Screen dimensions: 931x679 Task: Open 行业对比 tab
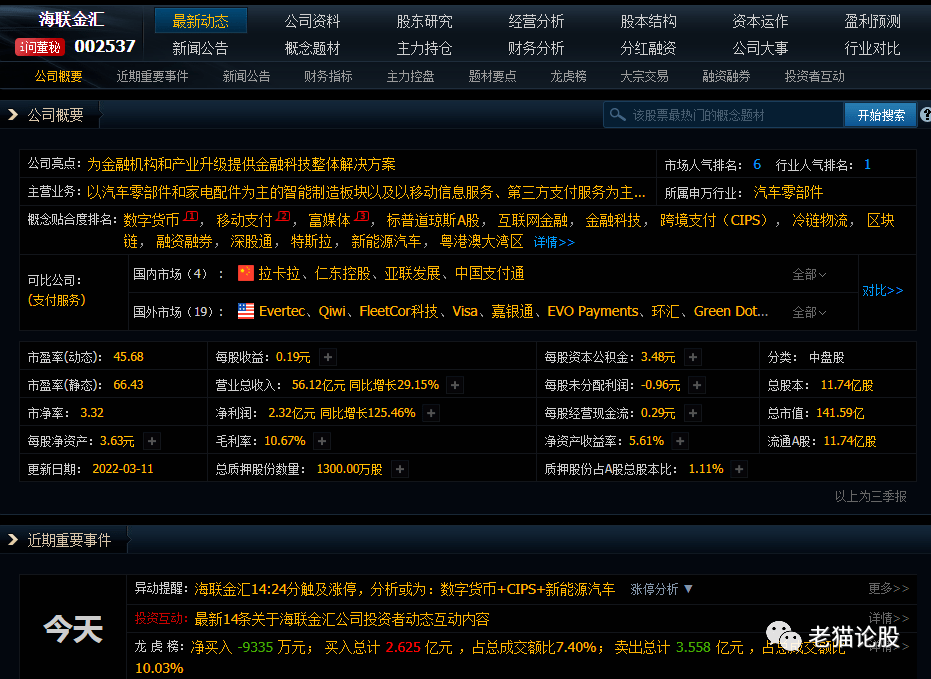[872, 48]
